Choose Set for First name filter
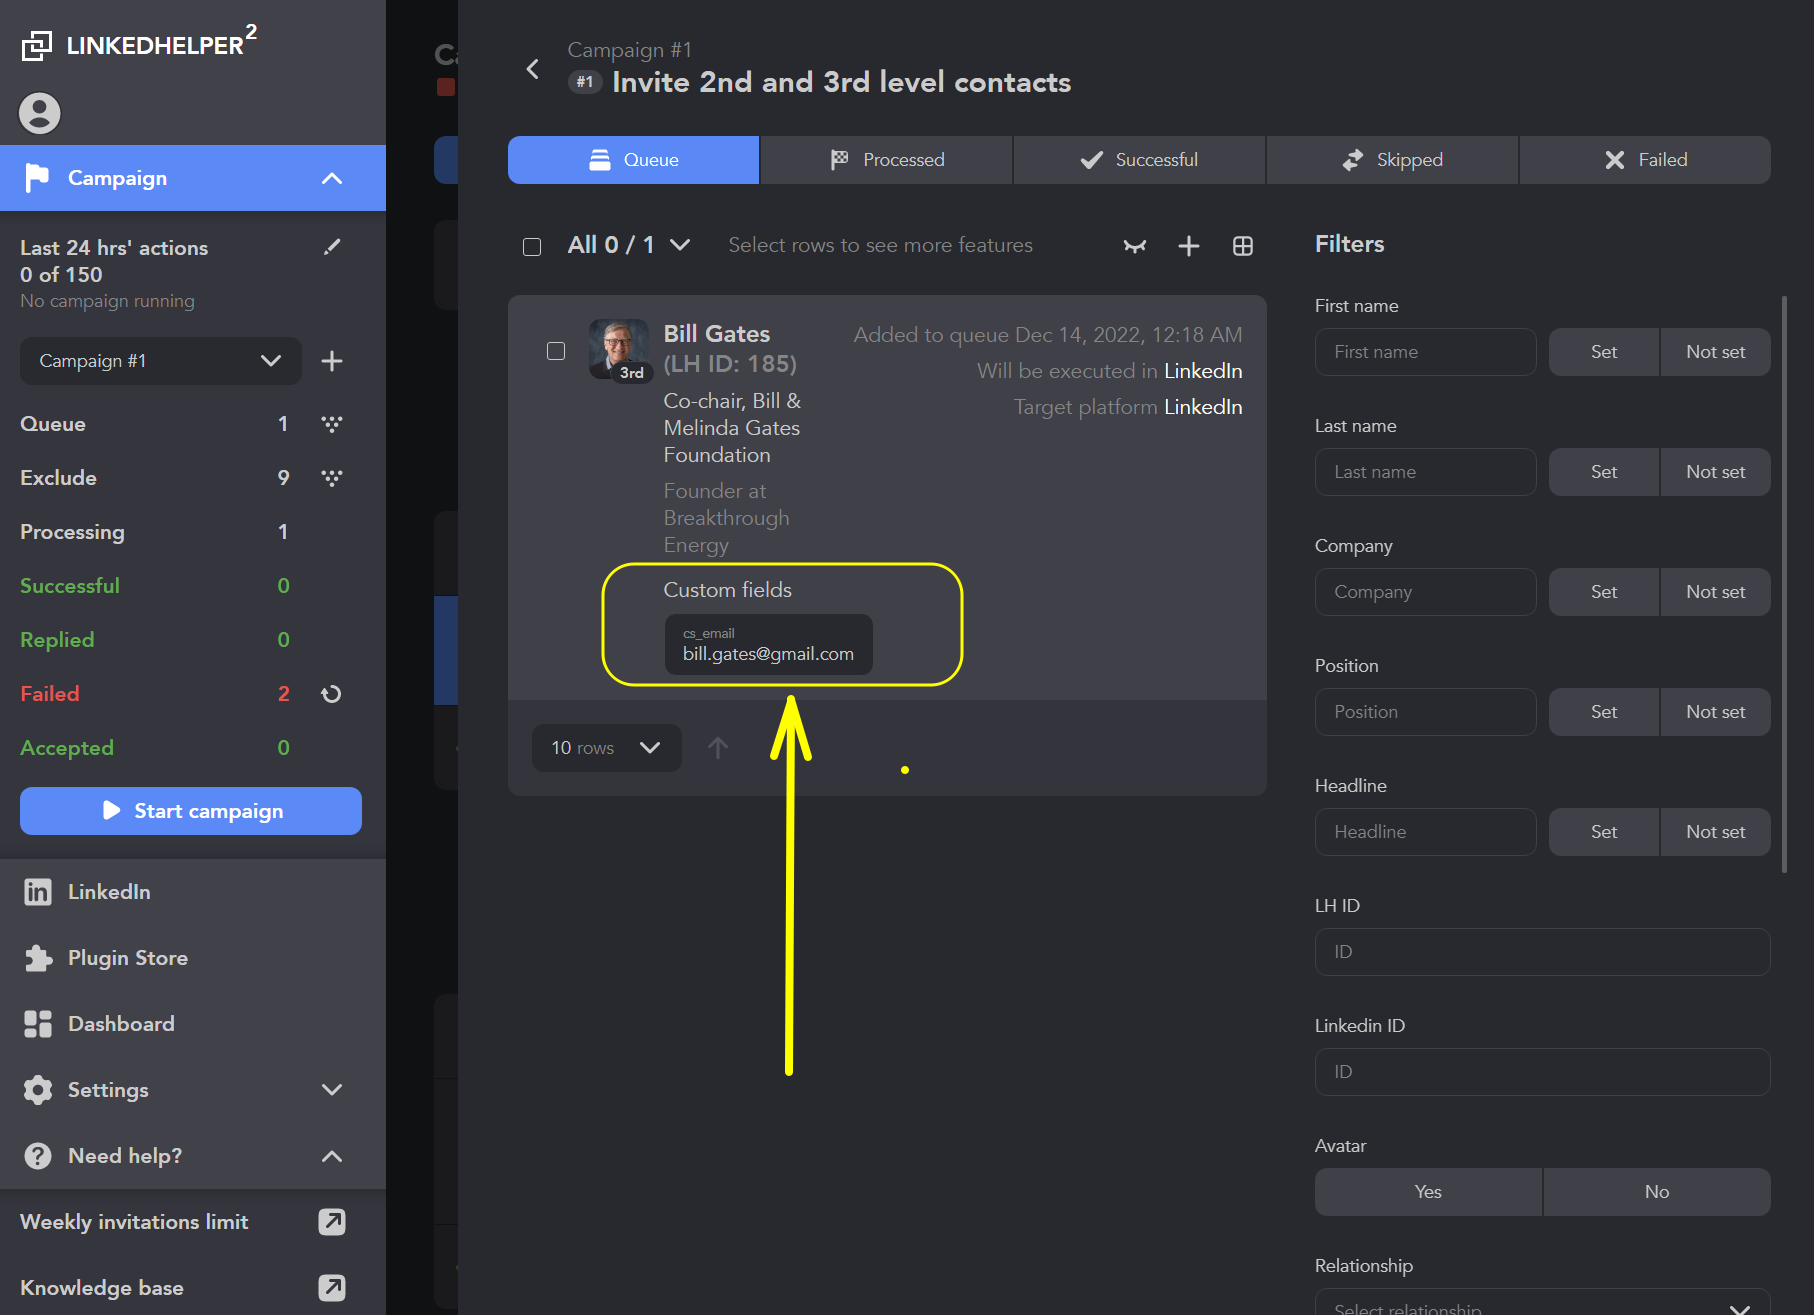The width and height of the screenshot is (1814, 1315). pyautogui.click(x=1604, y=352)
